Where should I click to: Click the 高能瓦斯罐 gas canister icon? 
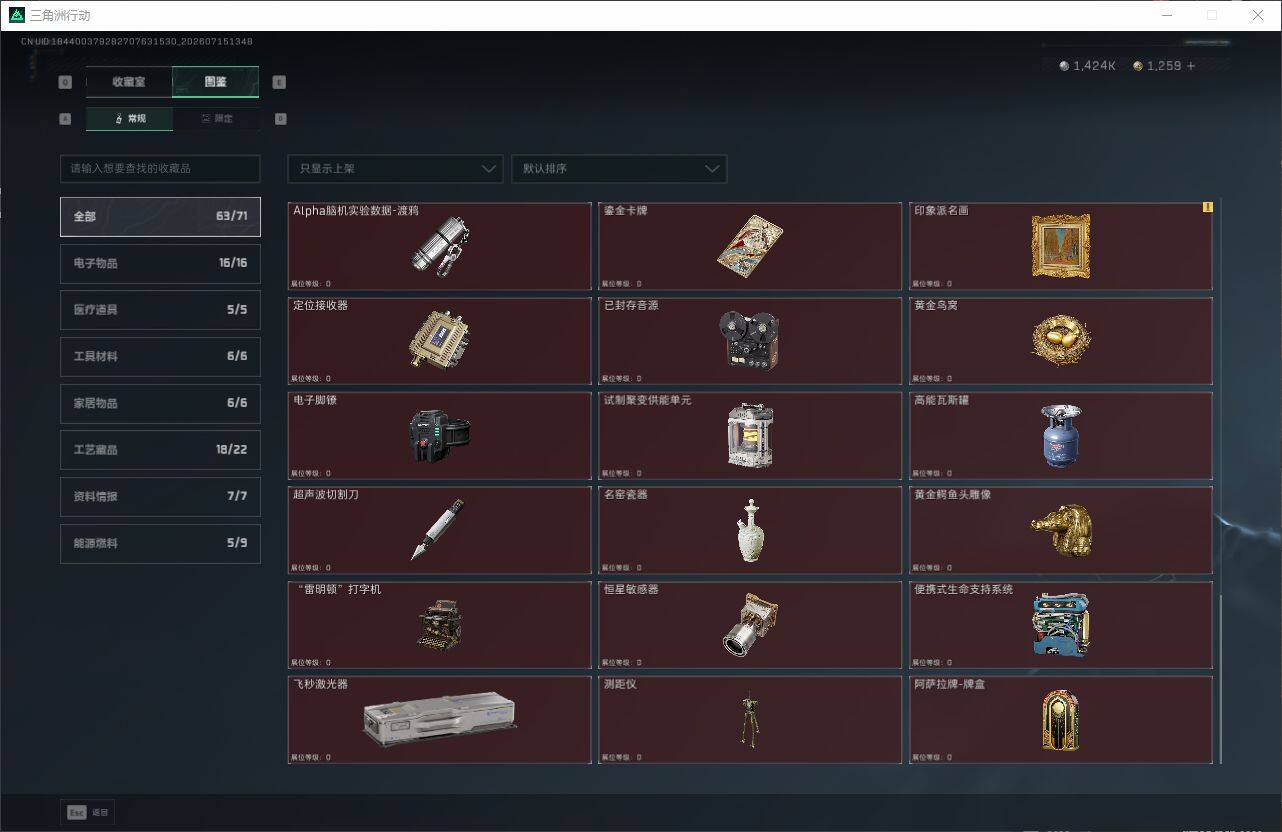click(x=1061, y=435)
